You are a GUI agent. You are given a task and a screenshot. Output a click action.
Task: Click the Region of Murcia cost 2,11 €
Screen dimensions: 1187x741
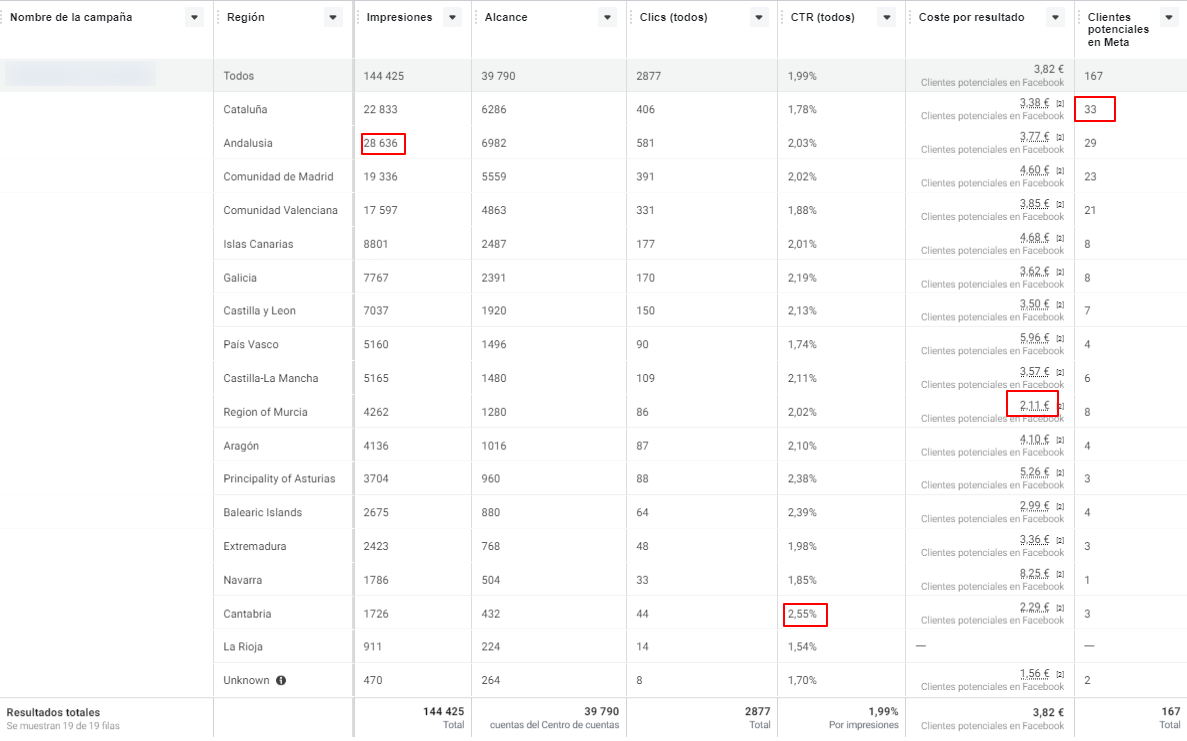click(1034, 406)
